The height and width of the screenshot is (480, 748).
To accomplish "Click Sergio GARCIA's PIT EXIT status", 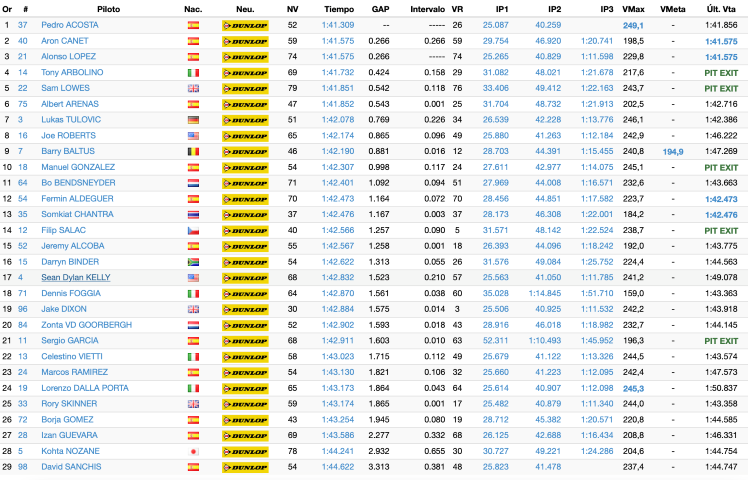I will tap(721, 341).
